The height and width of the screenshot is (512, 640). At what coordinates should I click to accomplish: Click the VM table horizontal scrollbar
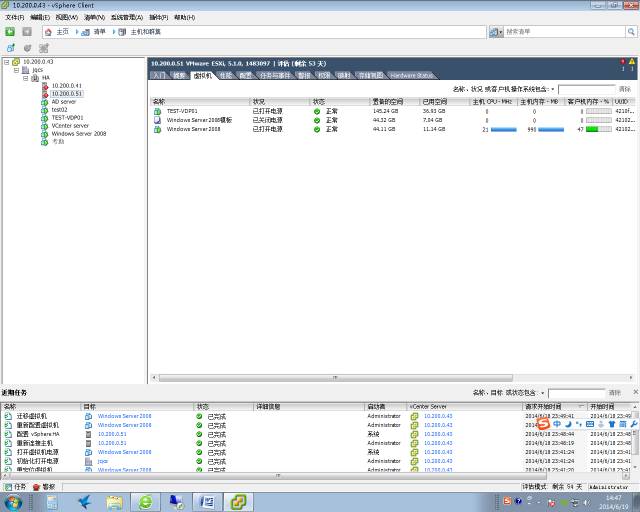[335, 378]
